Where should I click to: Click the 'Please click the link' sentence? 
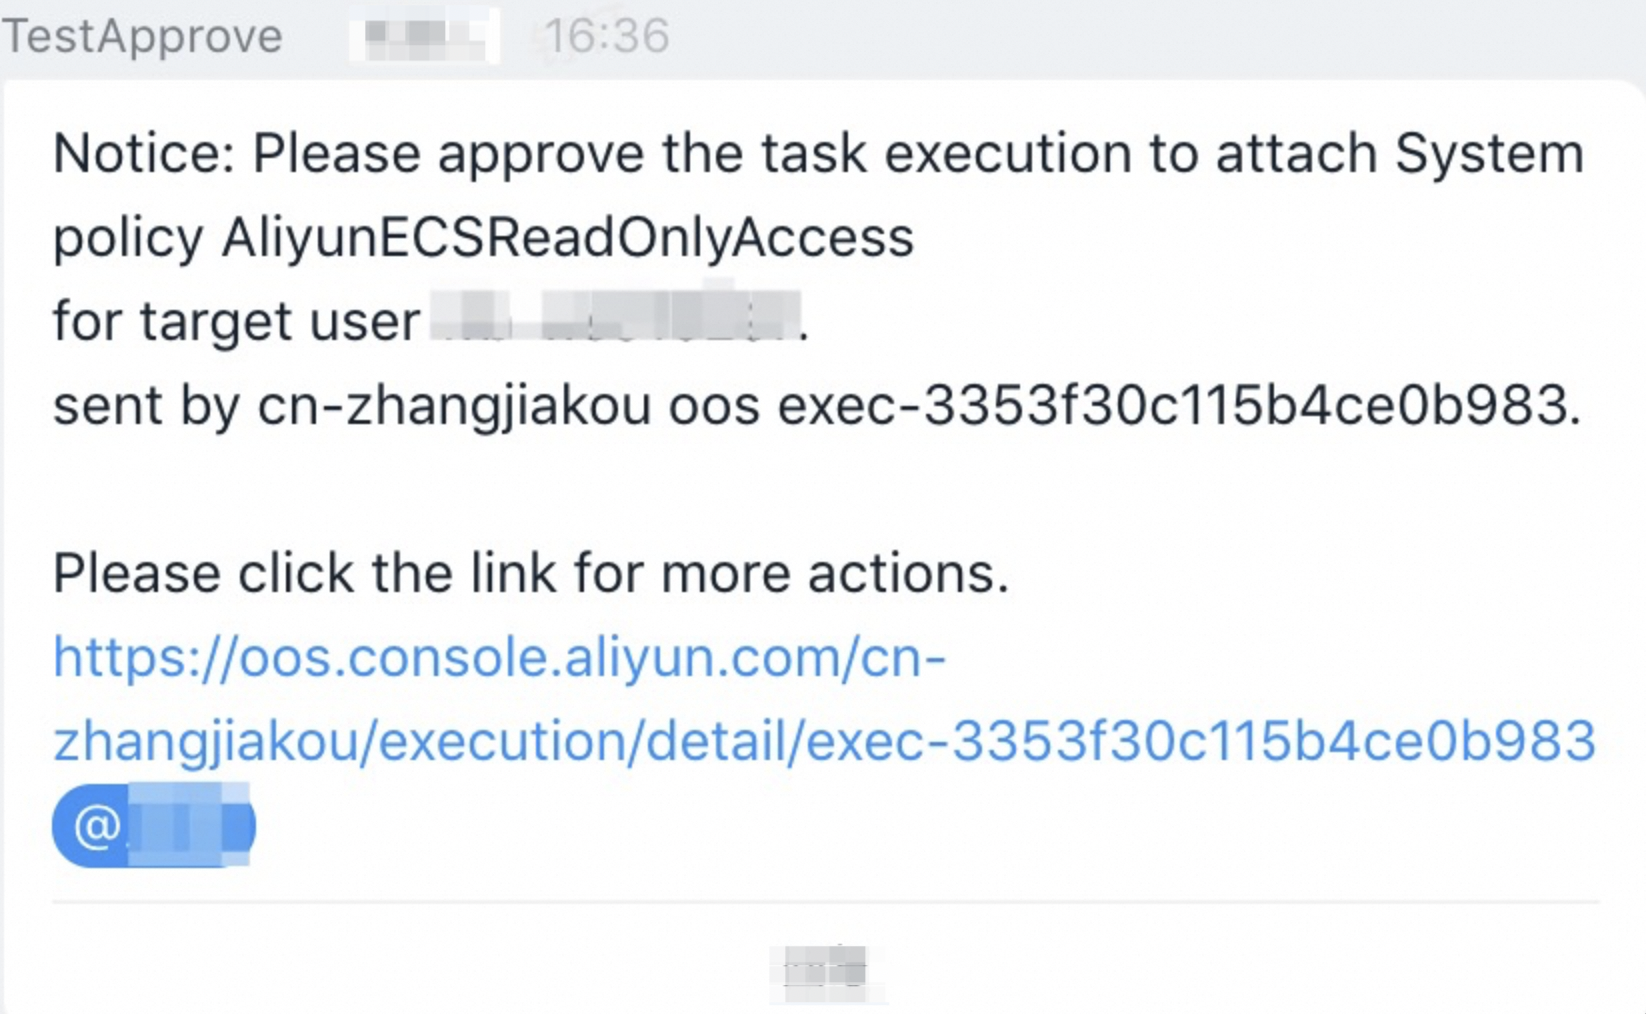[x=531, y=574]
